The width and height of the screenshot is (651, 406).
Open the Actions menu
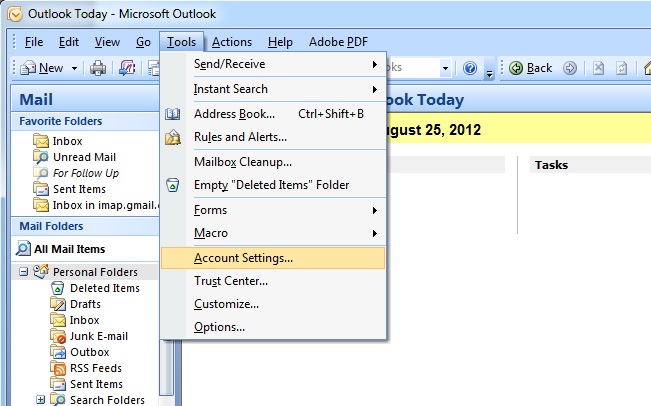point(232,42)
